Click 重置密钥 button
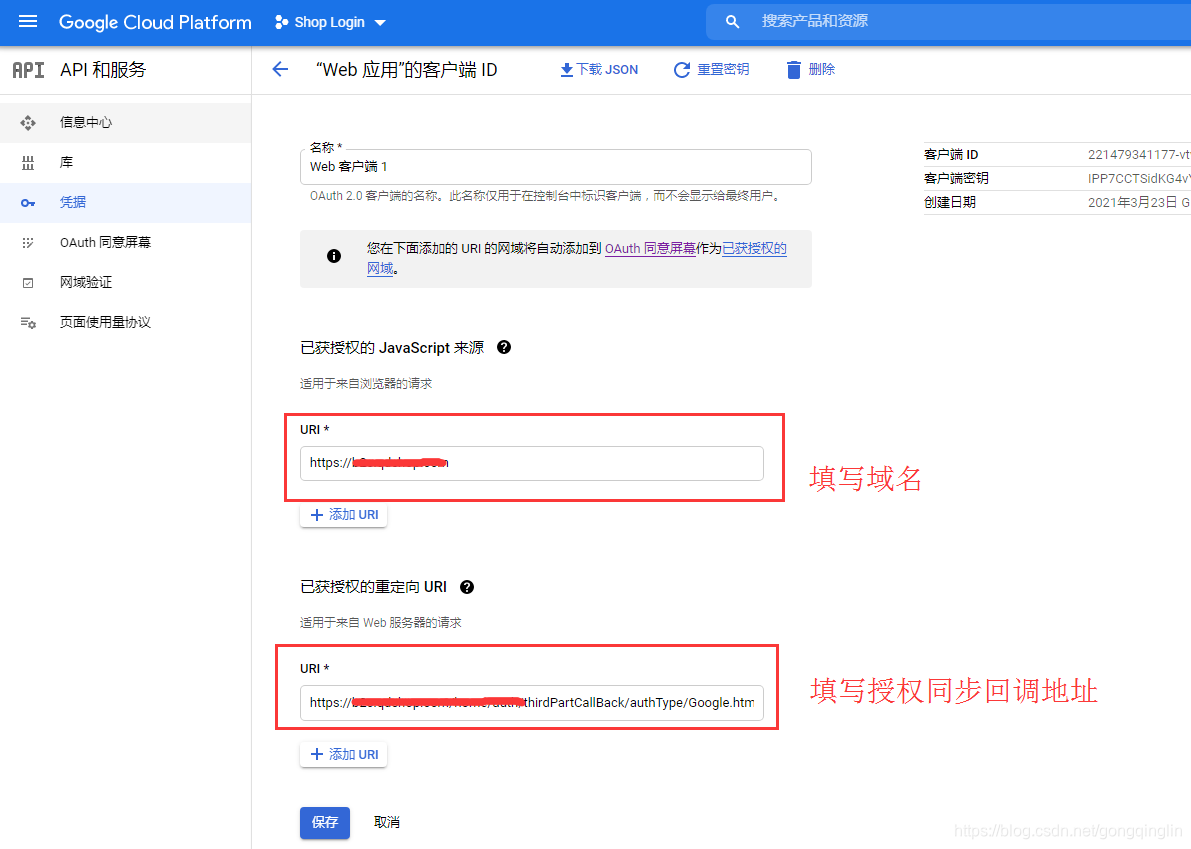 712,70
